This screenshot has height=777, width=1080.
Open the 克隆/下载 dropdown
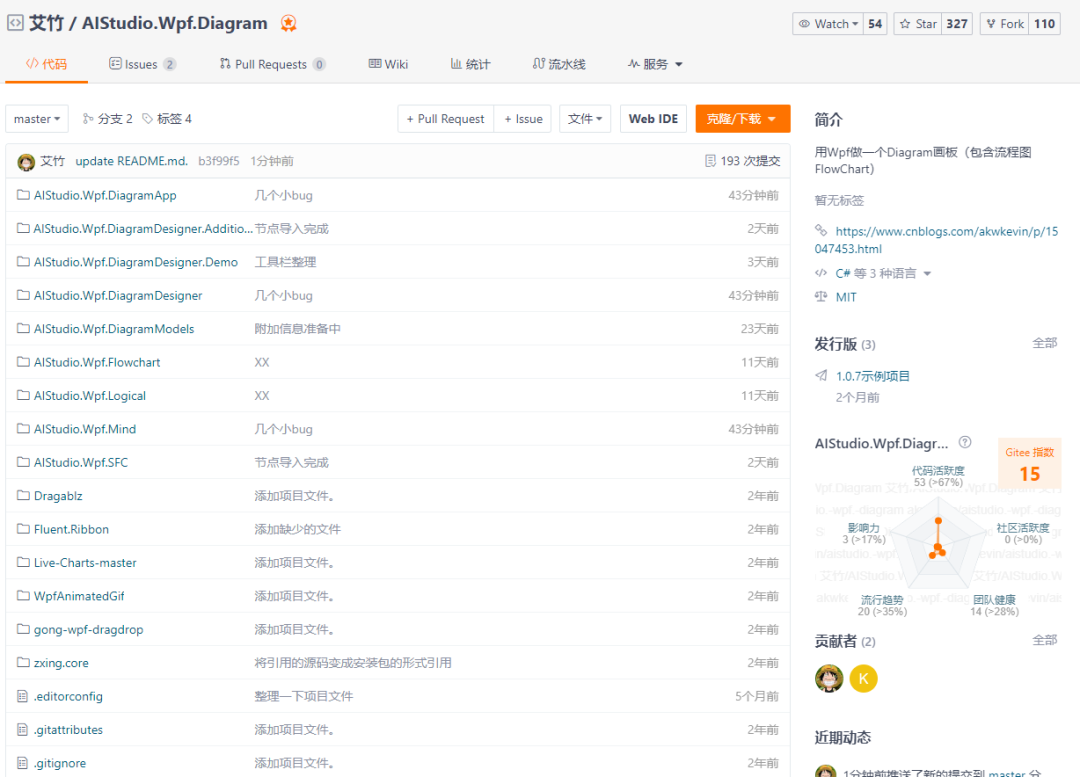click(x=742, y=118)
